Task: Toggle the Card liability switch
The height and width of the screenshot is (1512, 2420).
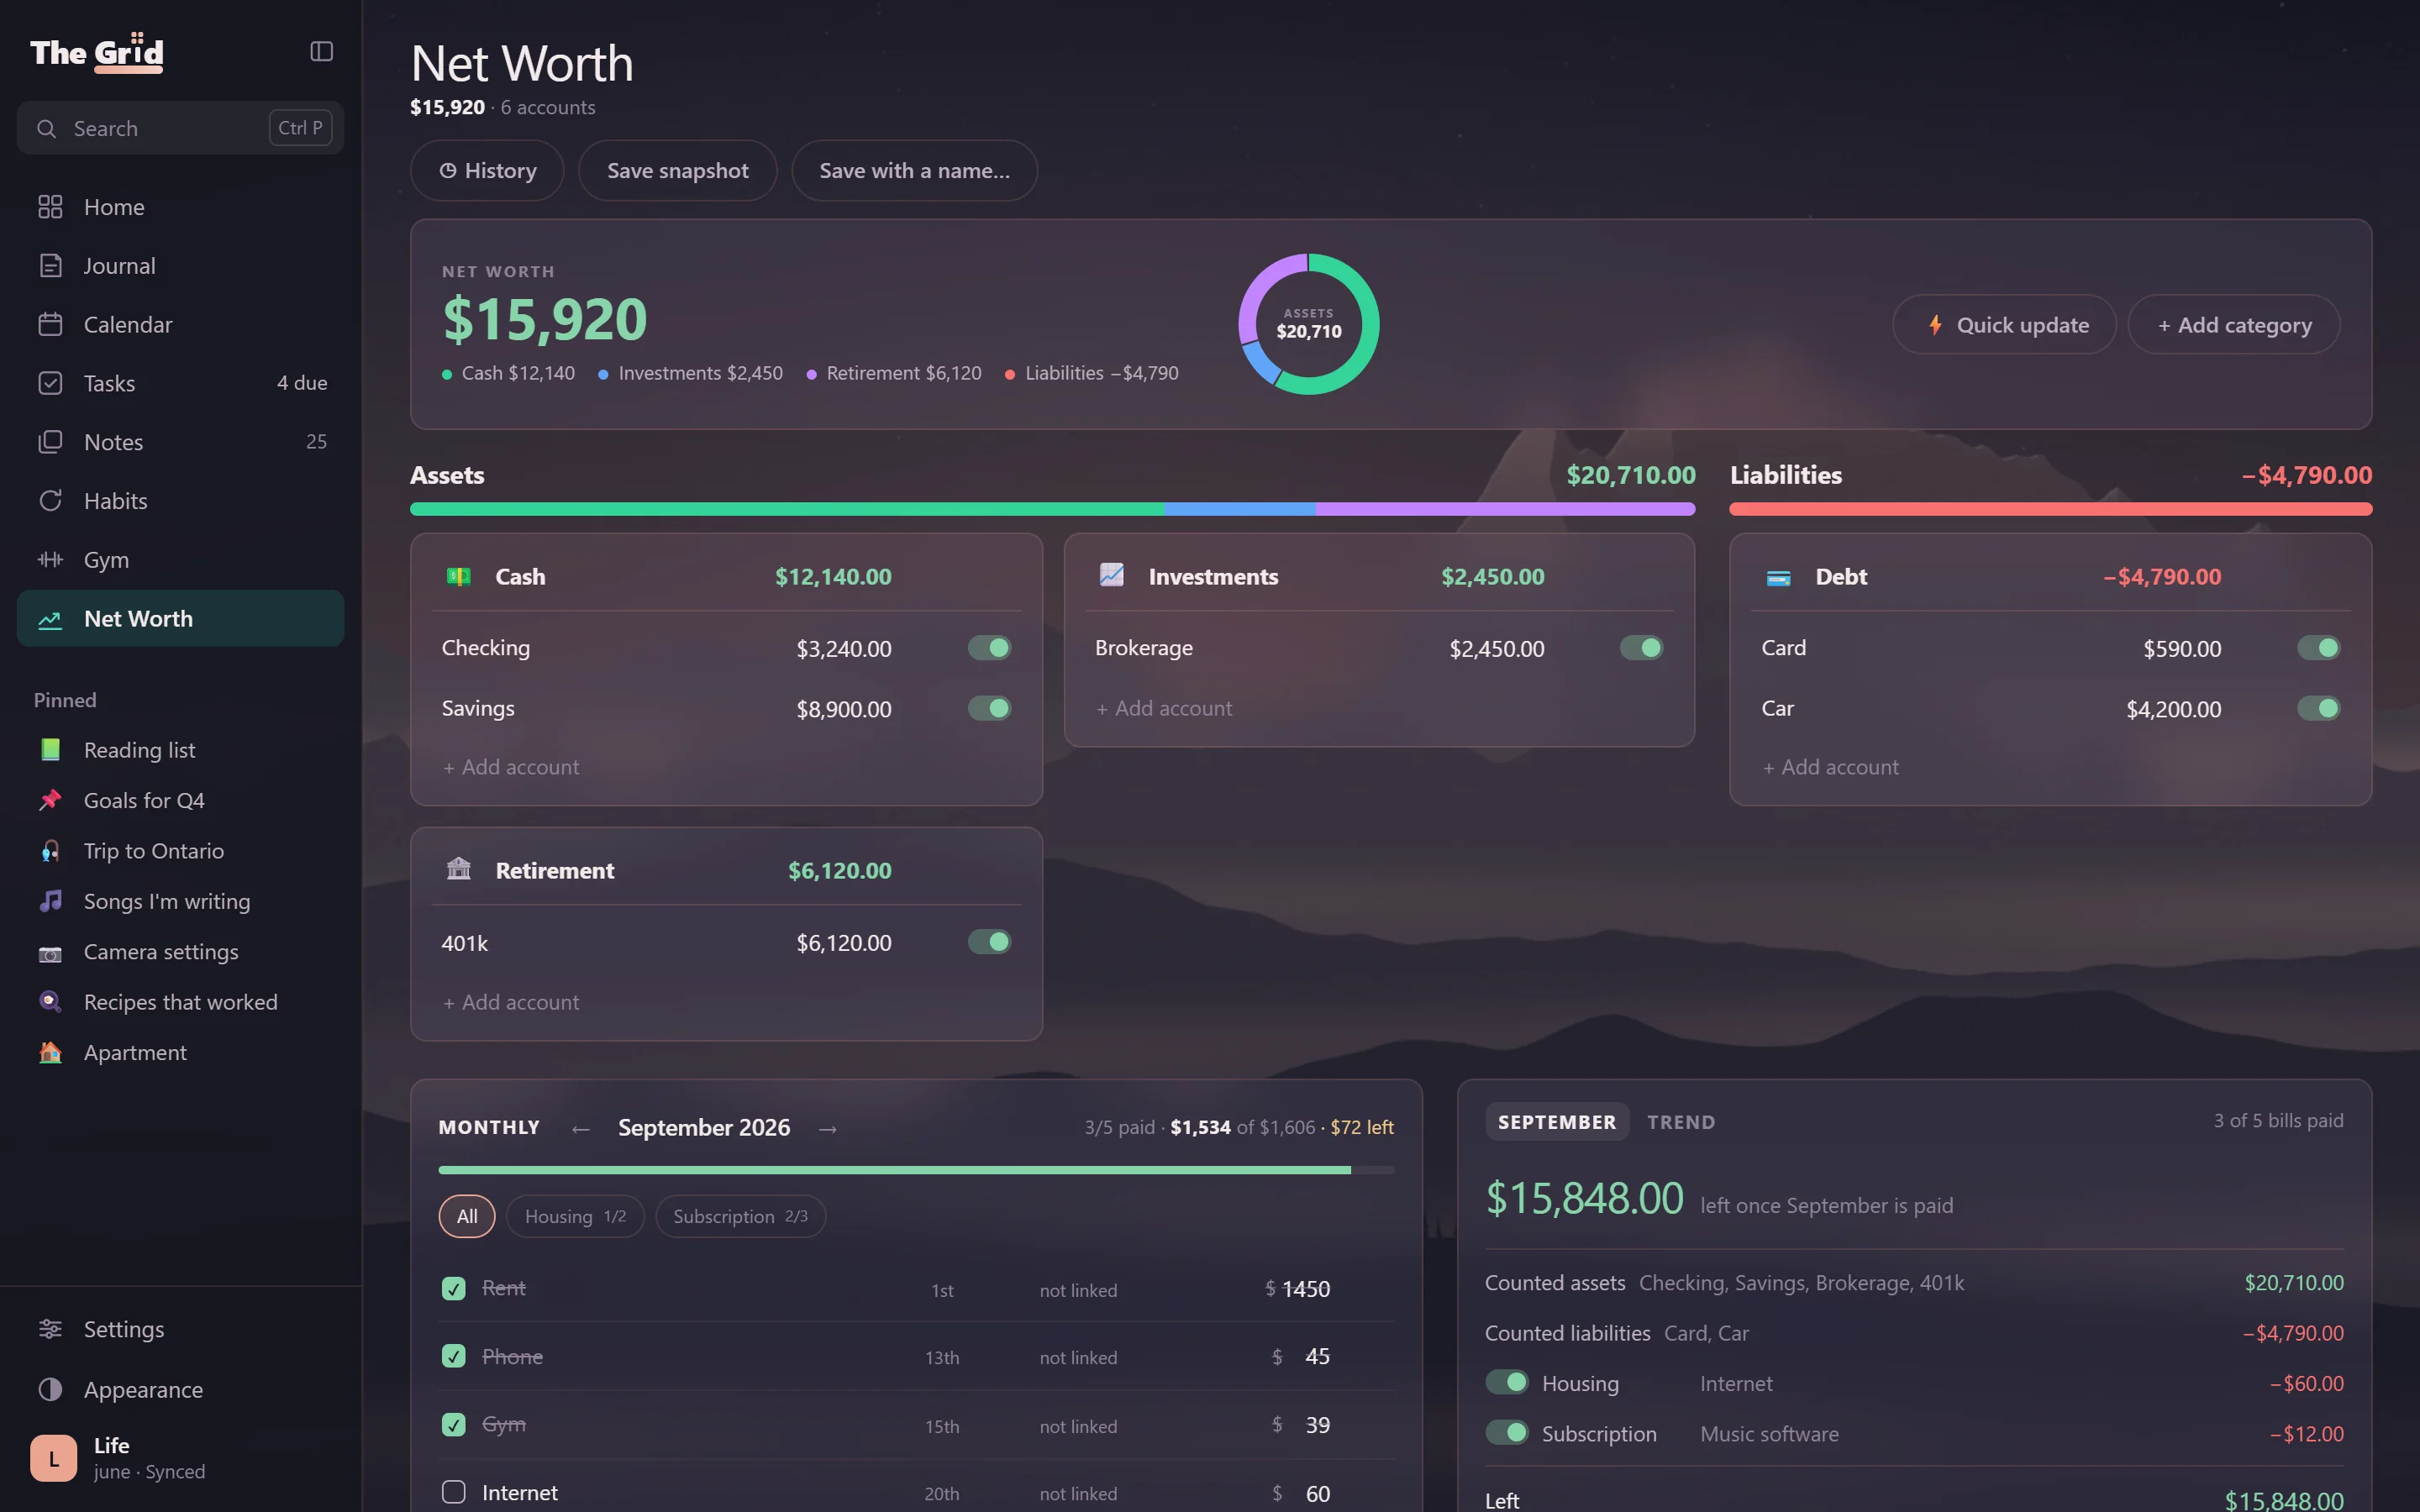Action: pyautogui.click(x=2318, y=648)
